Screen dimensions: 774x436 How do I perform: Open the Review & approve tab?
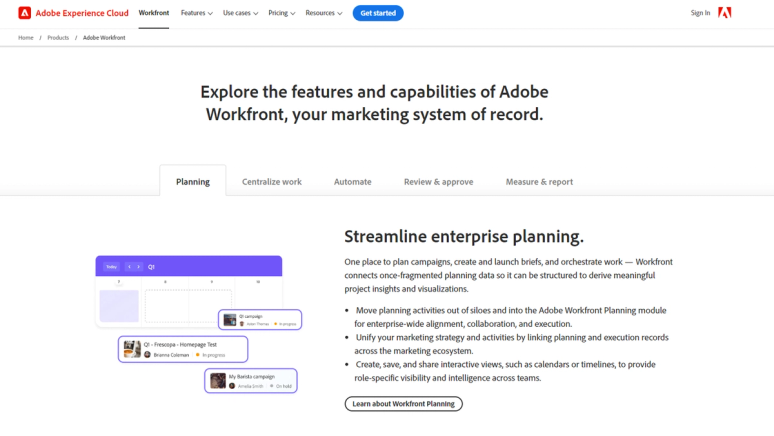click(438, 182)
